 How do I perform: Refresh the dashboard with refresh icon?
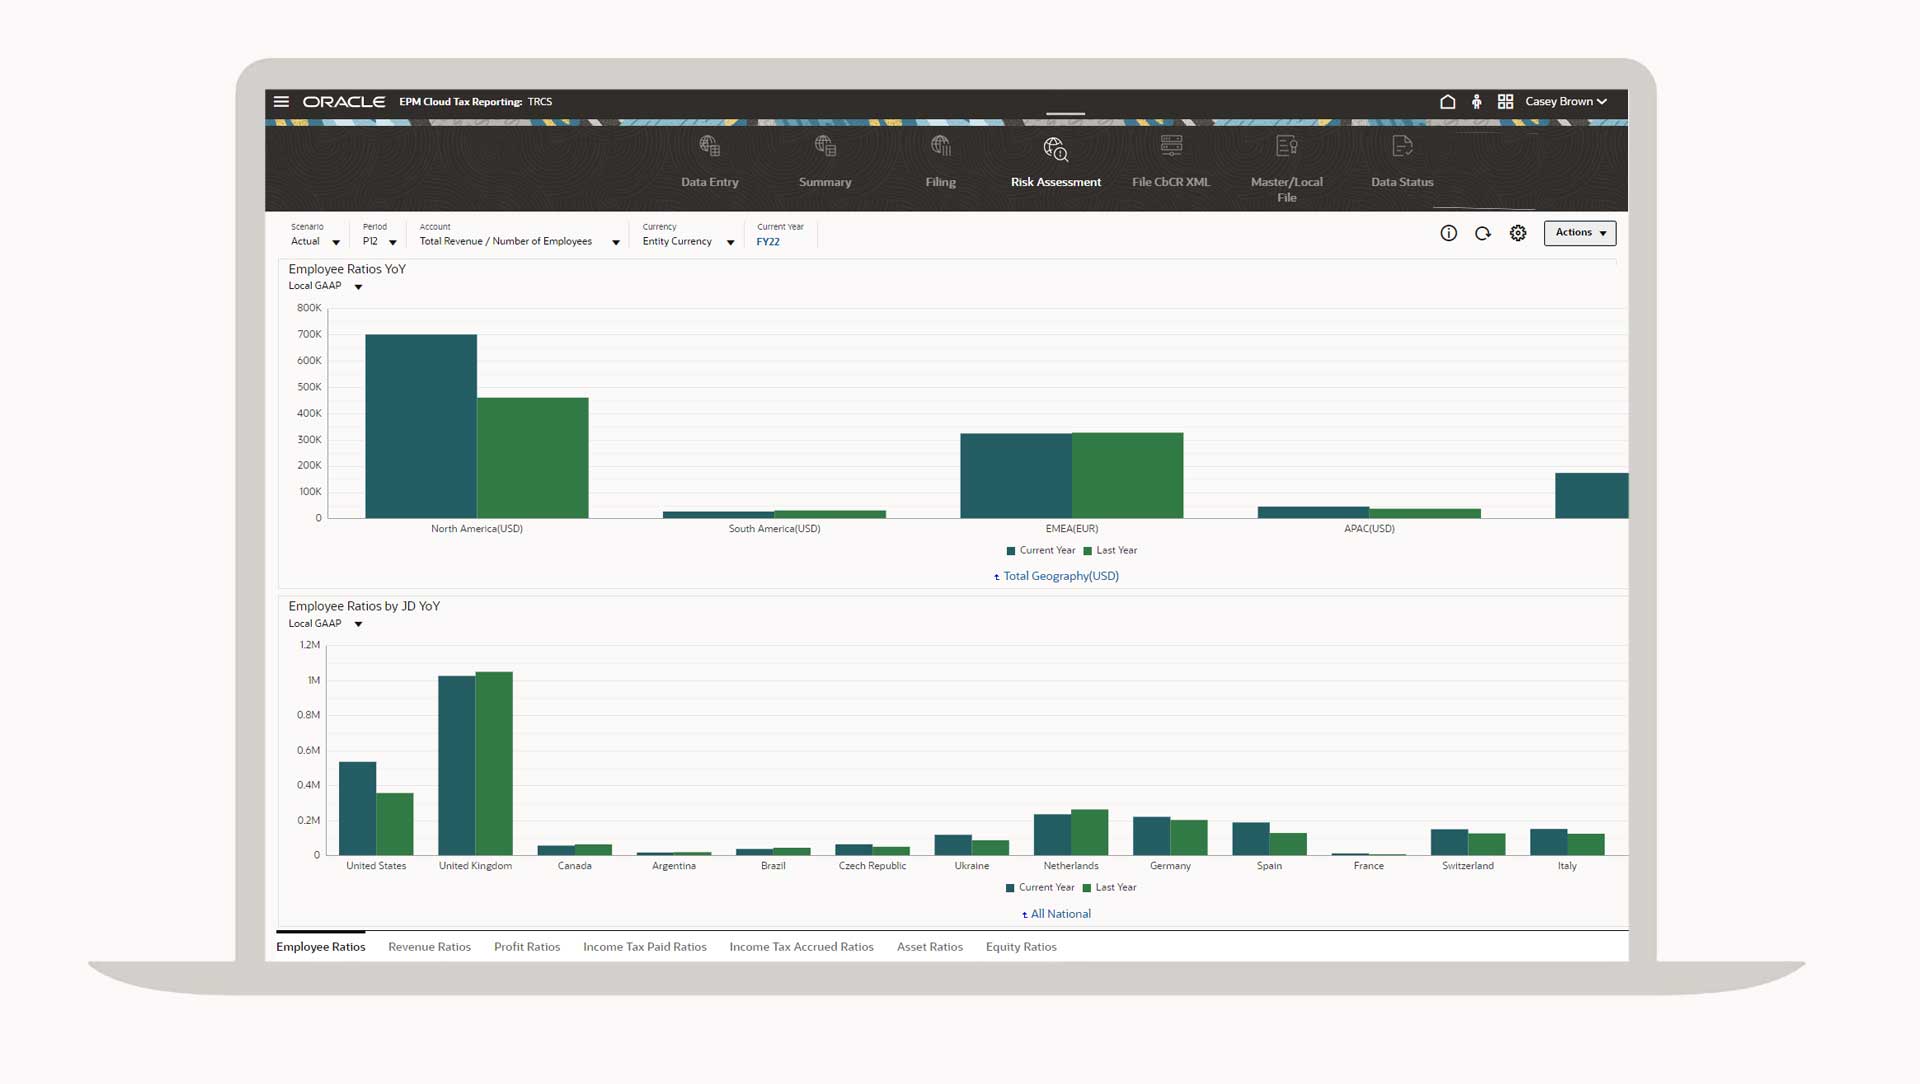coord(1483,233)
